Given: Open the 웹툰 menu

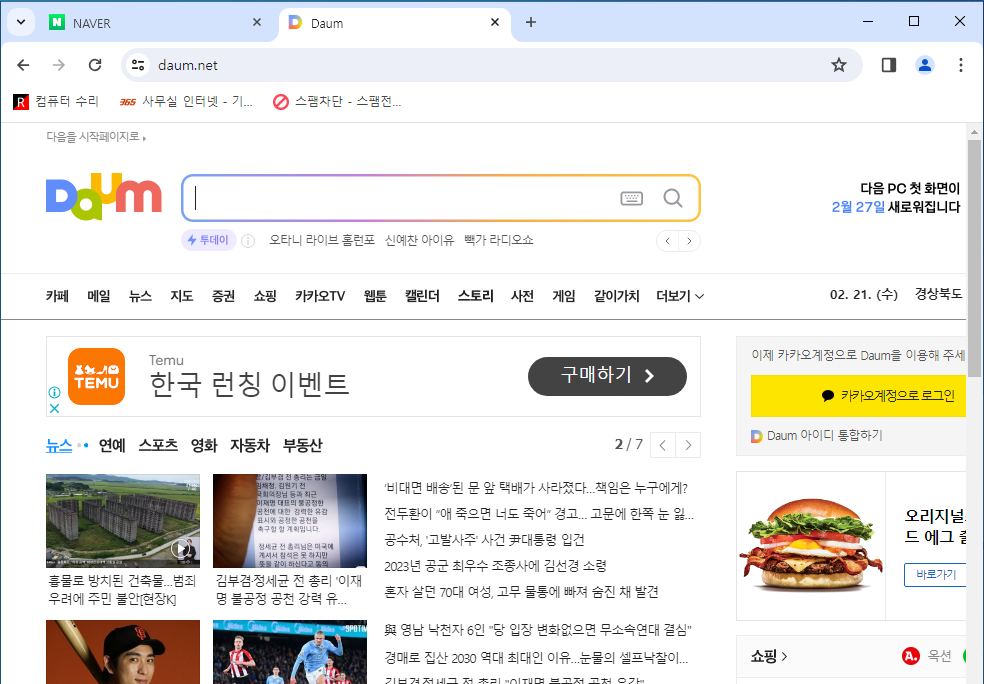Looking at the screenshot, I should (375, 296).
